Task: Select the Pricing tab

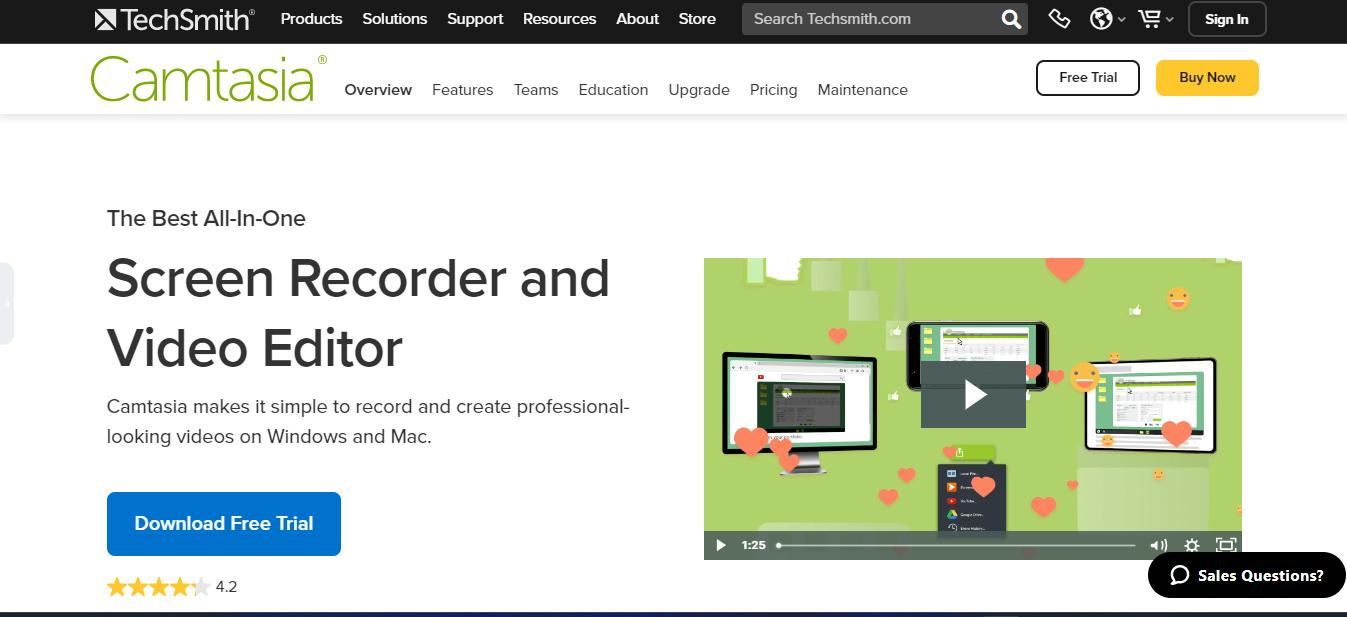Action: click(774, 90)
